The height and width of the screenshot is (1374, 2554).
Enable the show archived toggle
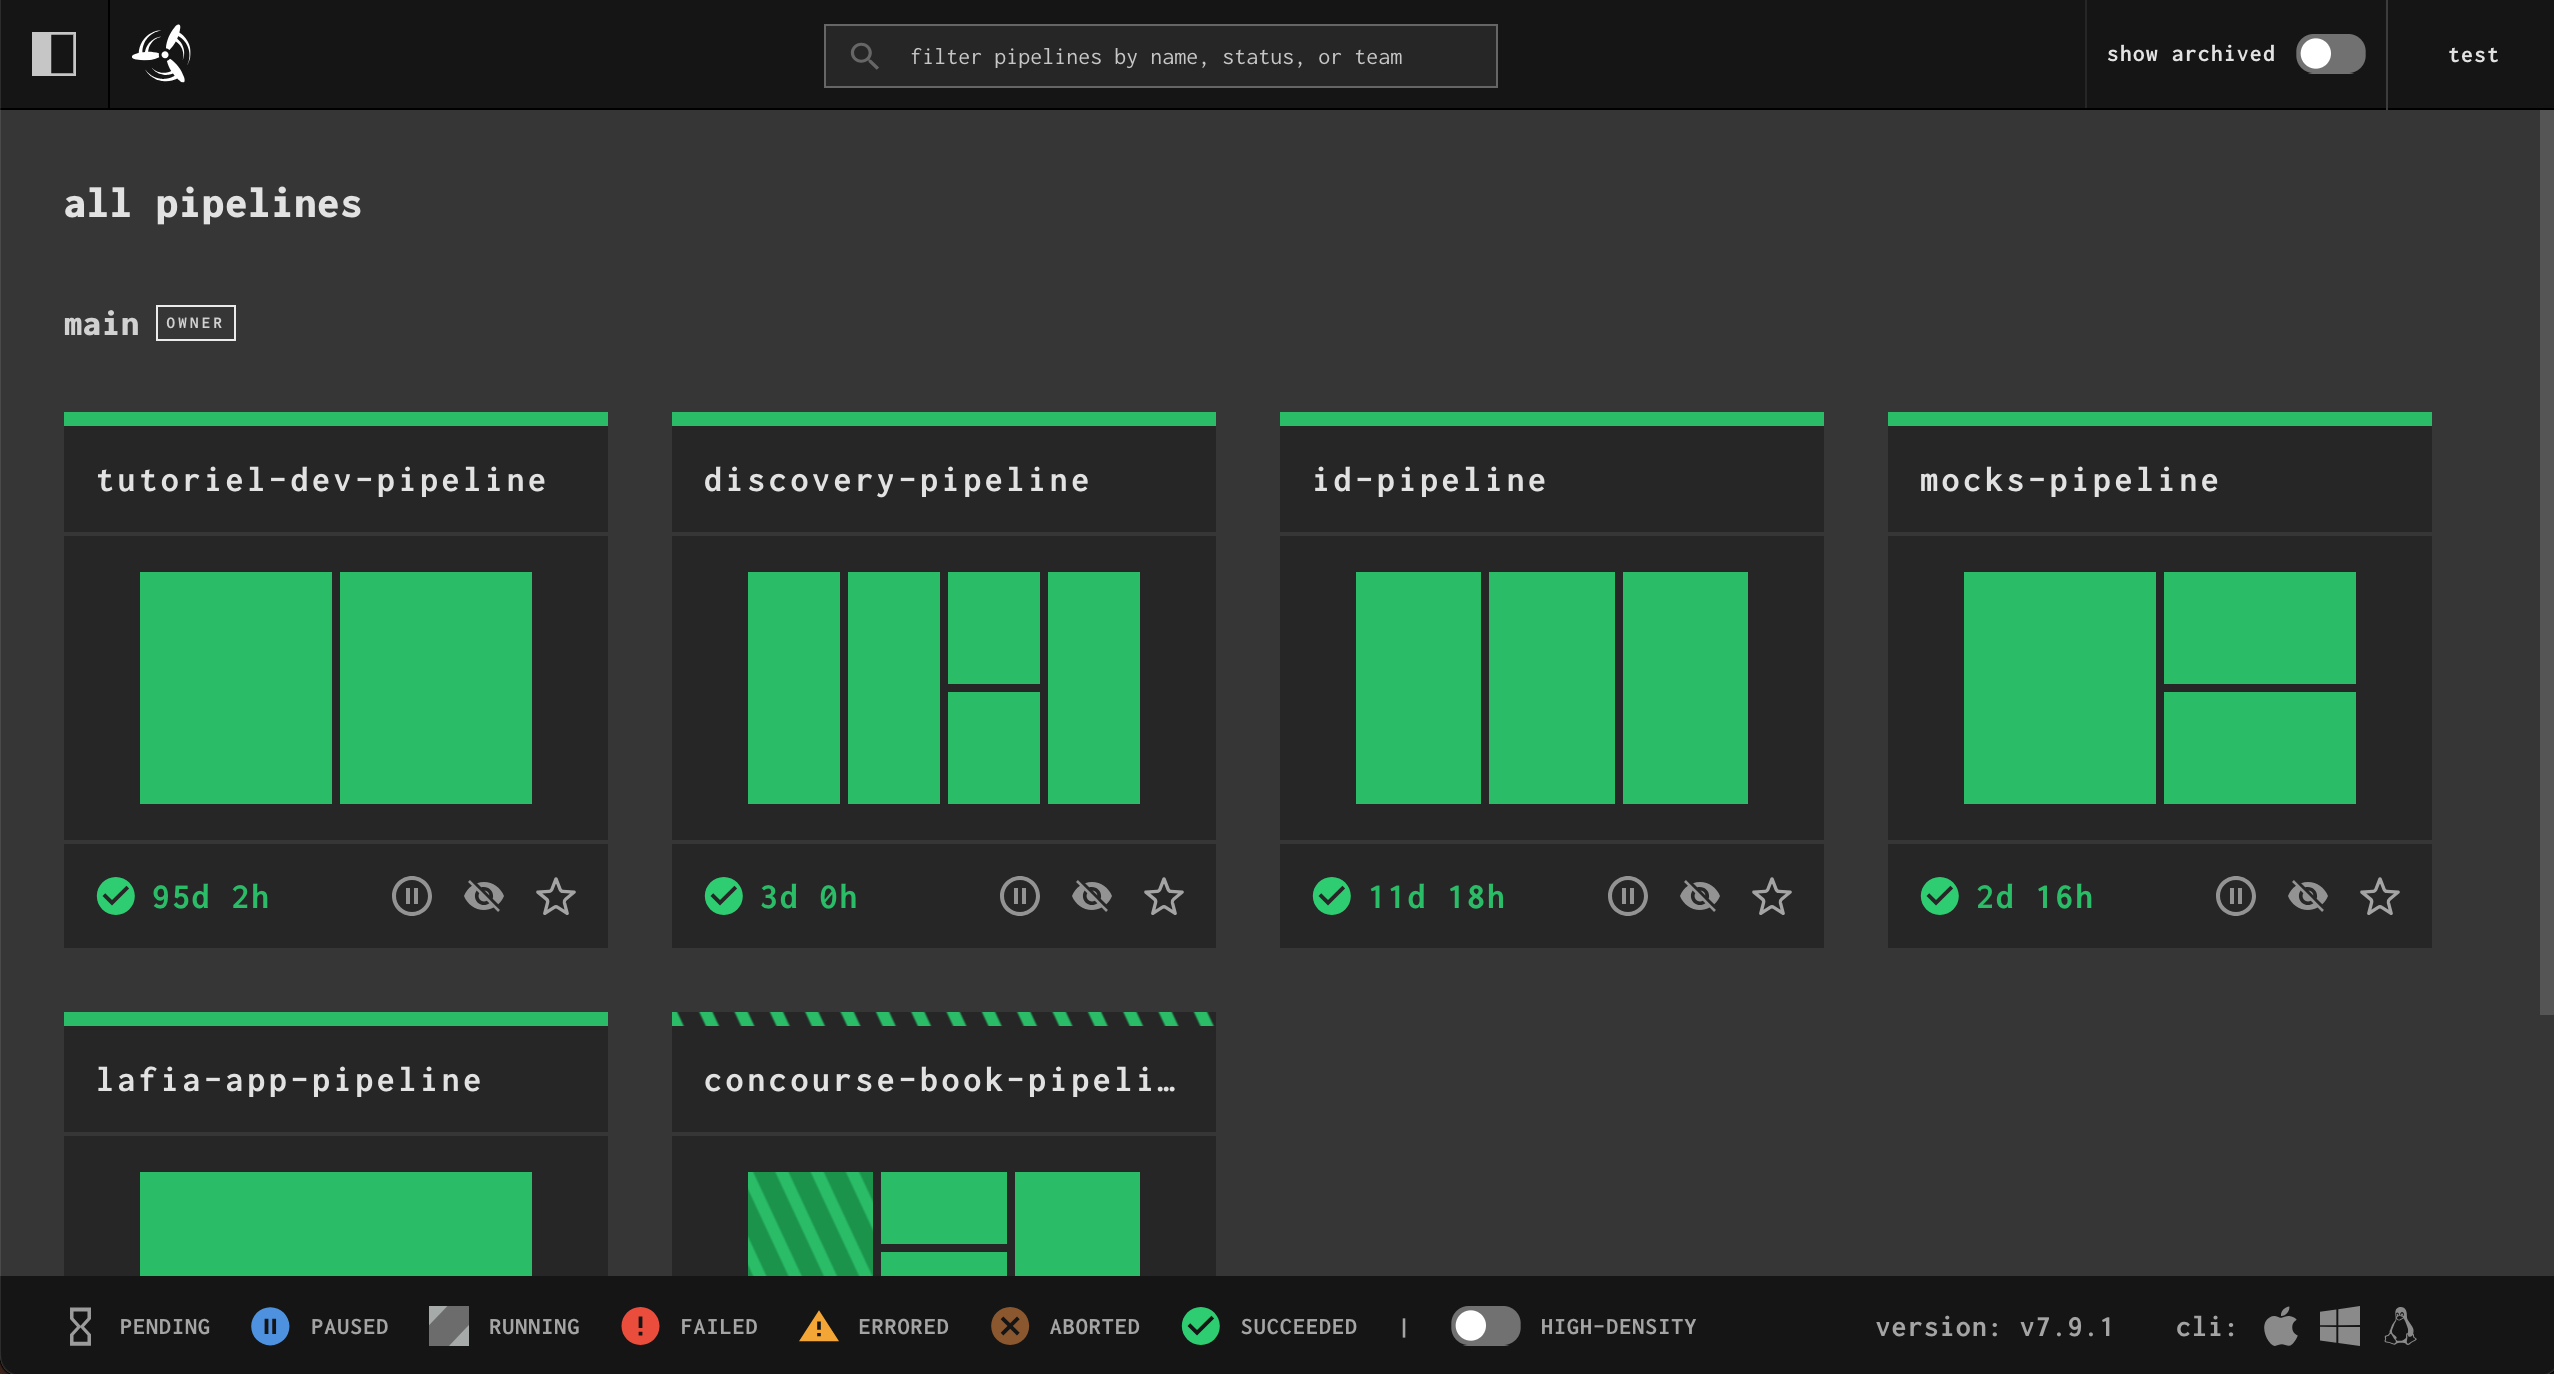pyautogui.click(x=2330, y=54)
